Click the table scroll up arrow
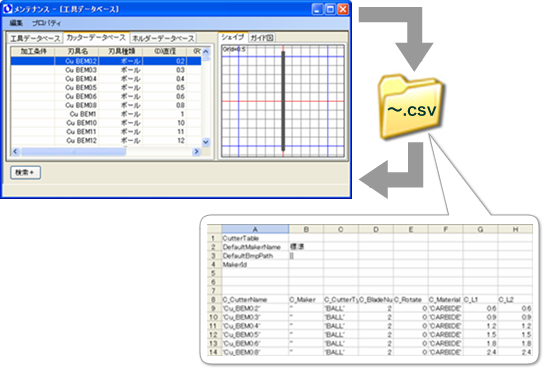 point(206,52)
